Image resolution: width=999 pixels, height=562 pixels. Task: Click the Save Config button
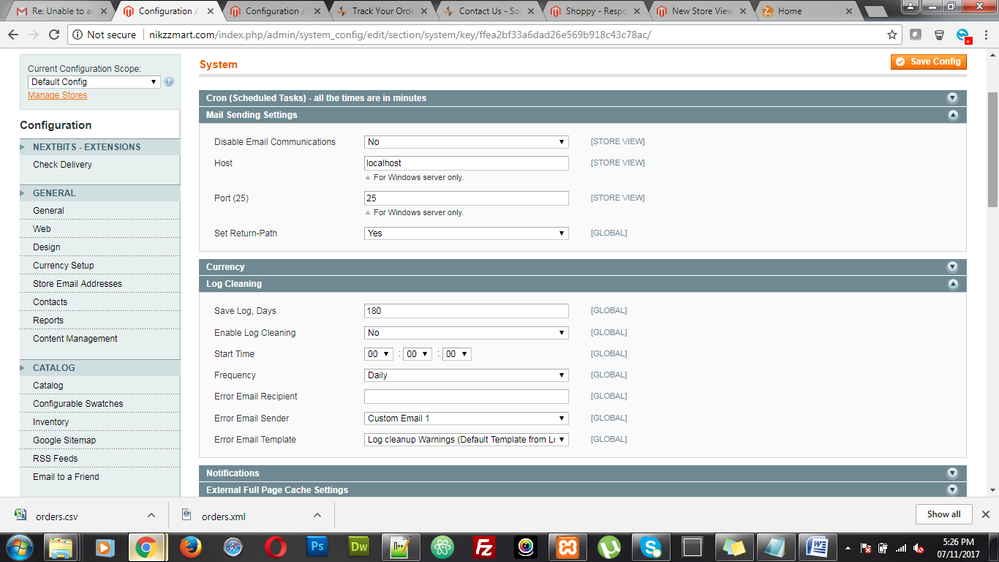click(x=928, y=62)
